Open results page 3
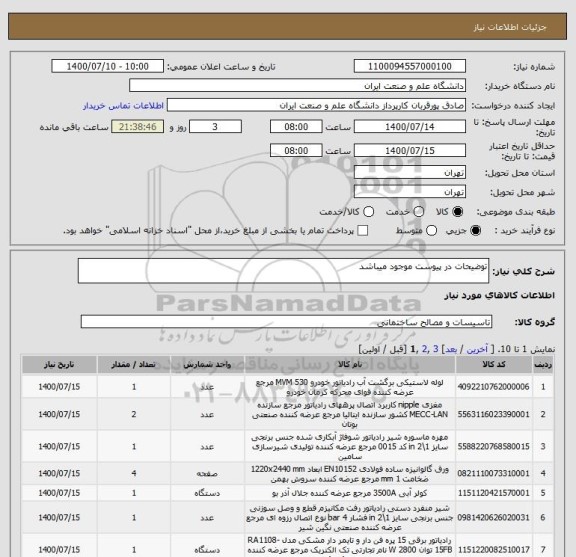The image size is (576, 557). point(436,349)
